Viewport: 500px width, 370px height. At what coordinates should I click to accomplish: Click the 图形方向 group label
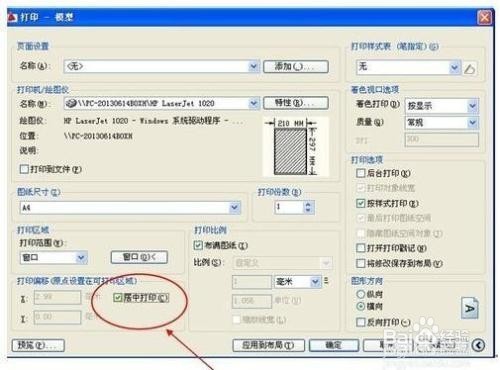pyautogui.click(x=367, y=281)
